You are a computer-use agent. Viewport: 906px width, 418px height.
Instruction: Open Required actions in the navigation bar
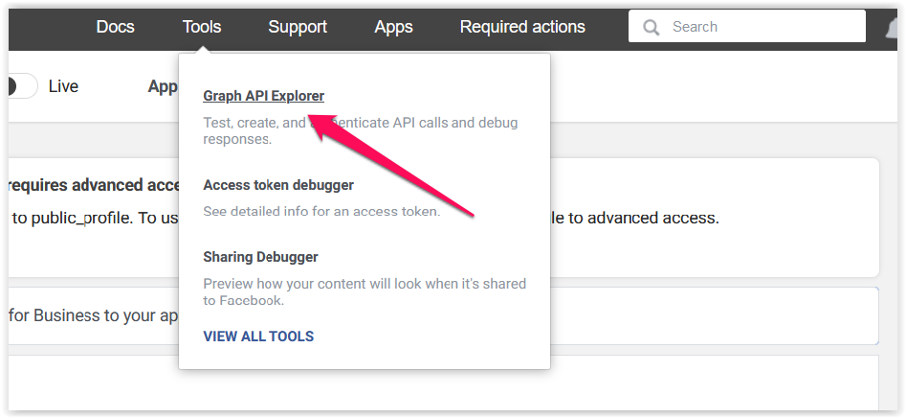point(522,27)
